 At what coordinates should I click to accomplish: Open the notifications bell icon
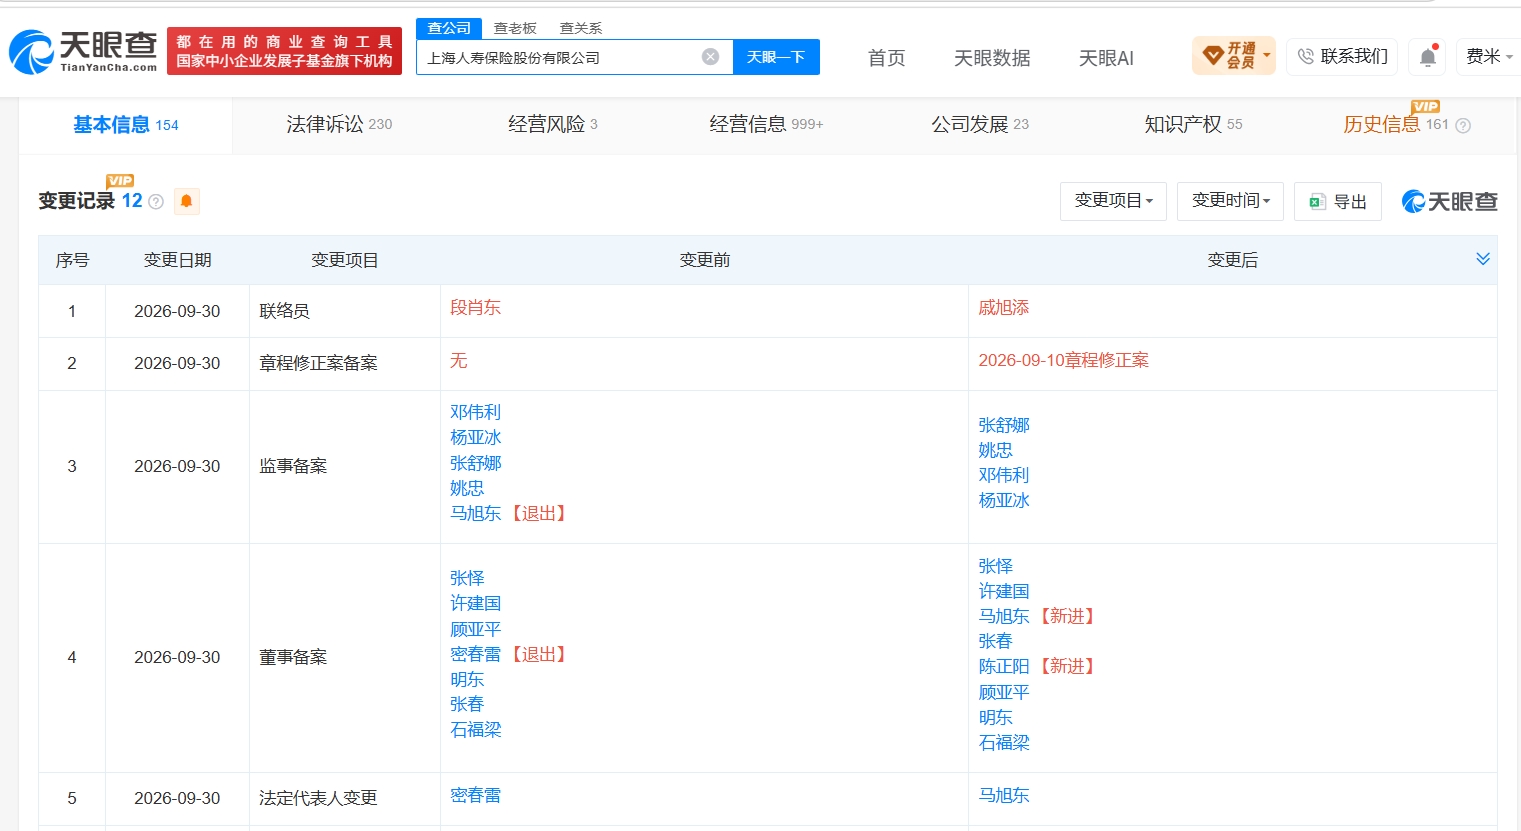click(x=1427, y=57)
